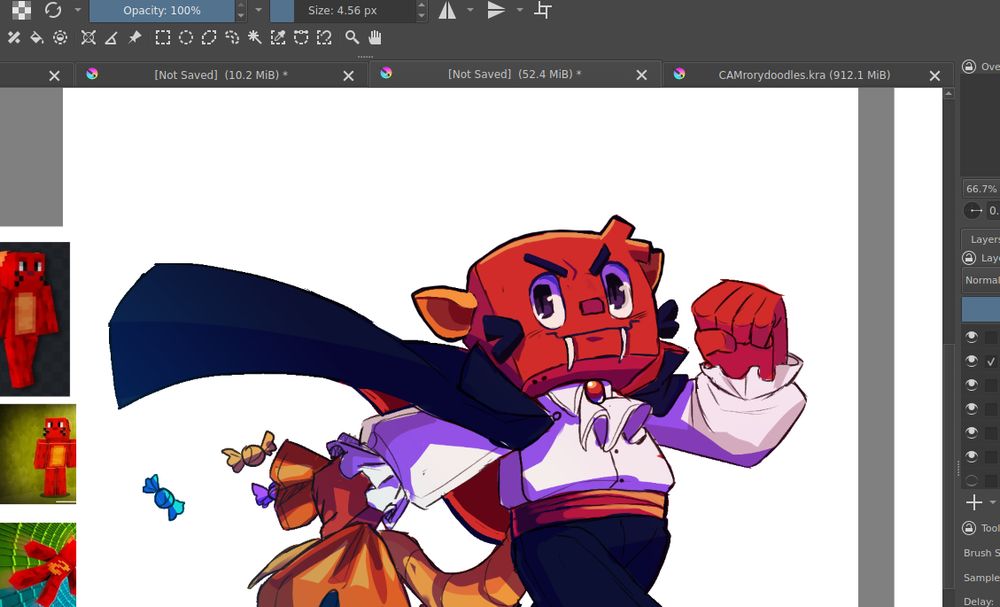
Task: Increase opacity with the up stepper
Action: [240, 5]
